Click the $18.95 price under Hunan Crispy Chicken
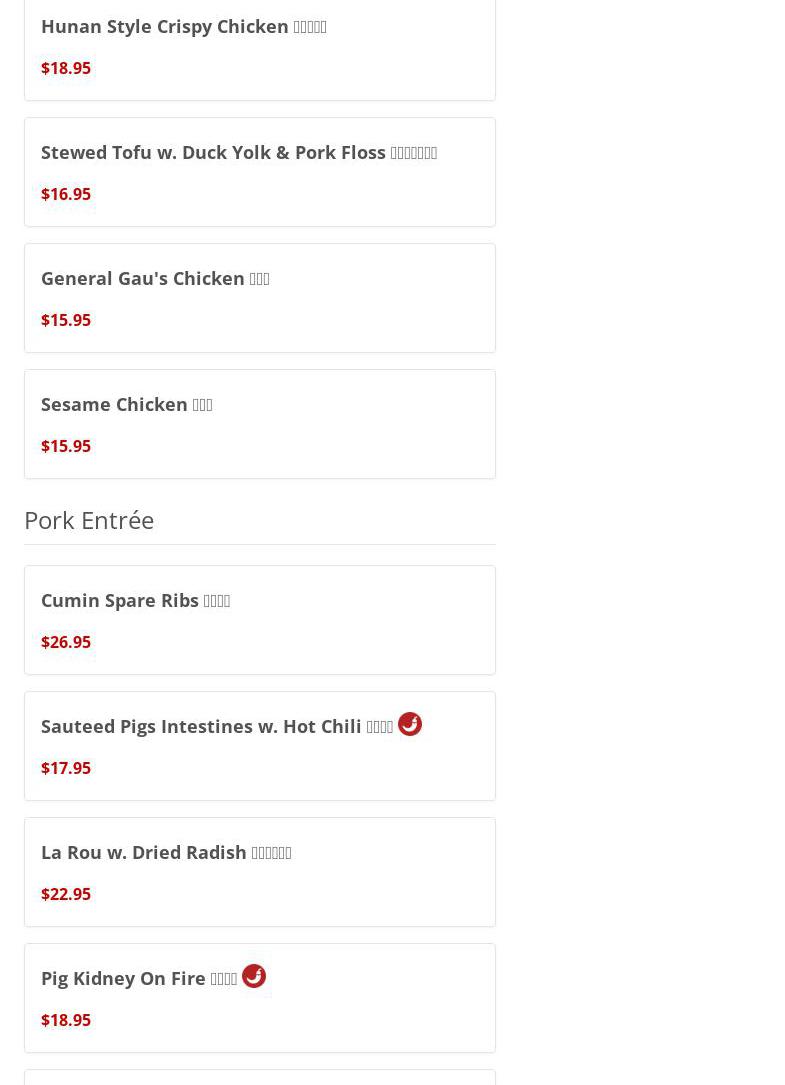 [x=66, y=68]
